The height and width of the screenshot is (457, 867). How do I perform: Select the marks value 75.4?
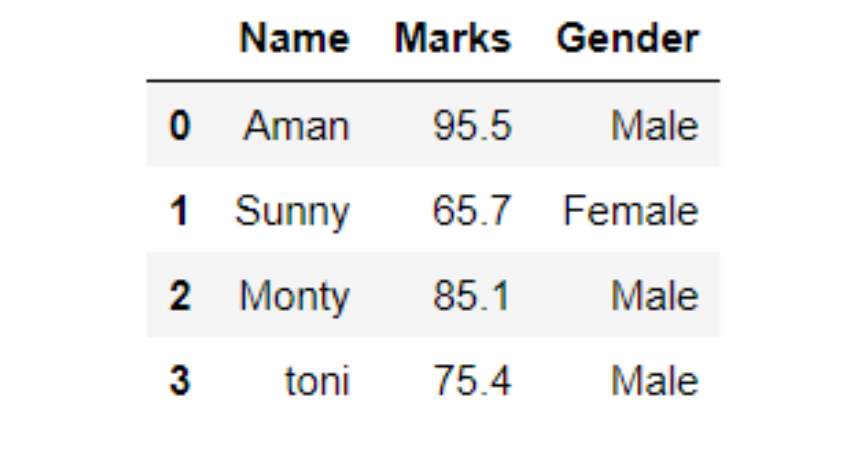coord(472,381)
